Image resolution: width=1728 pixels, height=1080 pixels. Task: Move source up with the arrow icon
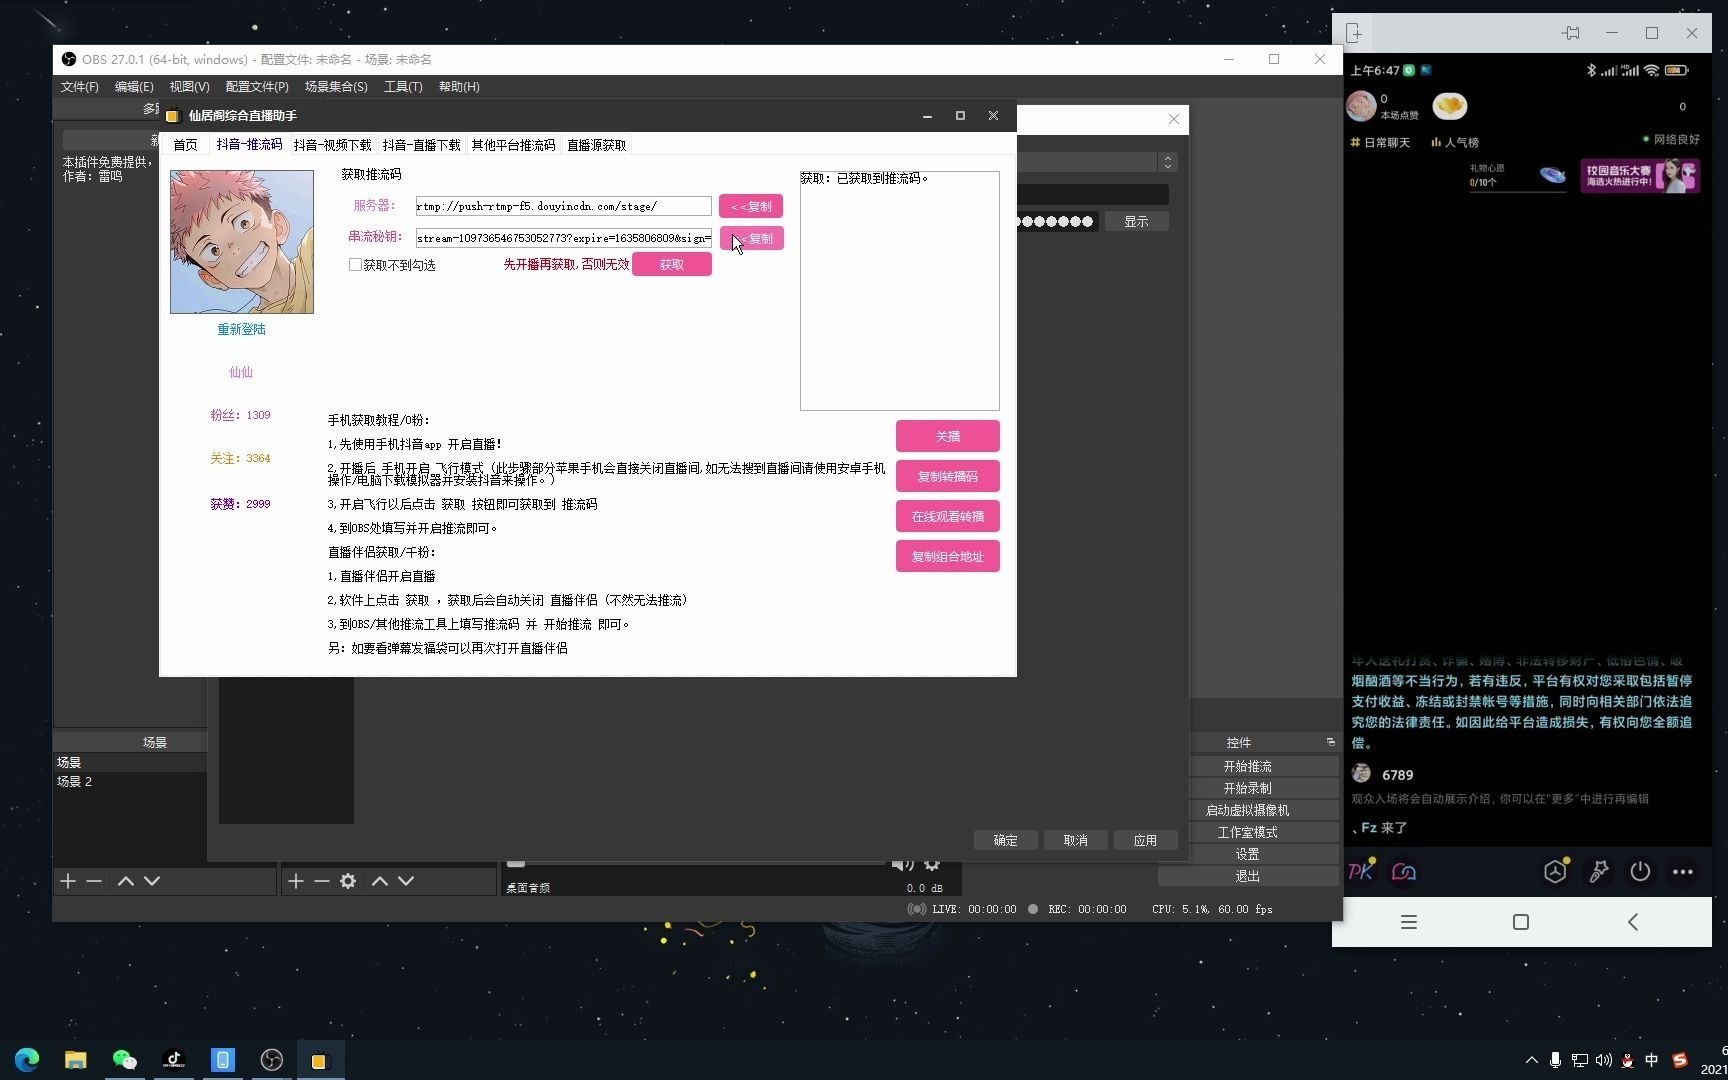380,881
